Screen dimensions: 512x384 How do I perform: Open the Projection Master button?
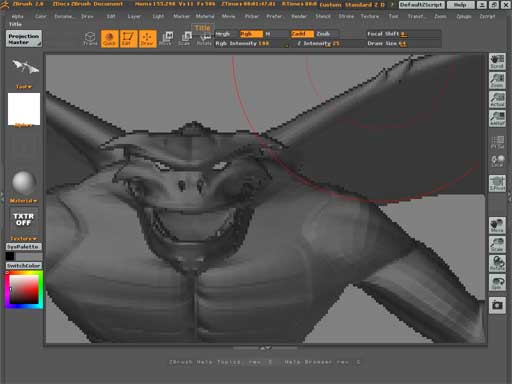click(x=24, y=39)
